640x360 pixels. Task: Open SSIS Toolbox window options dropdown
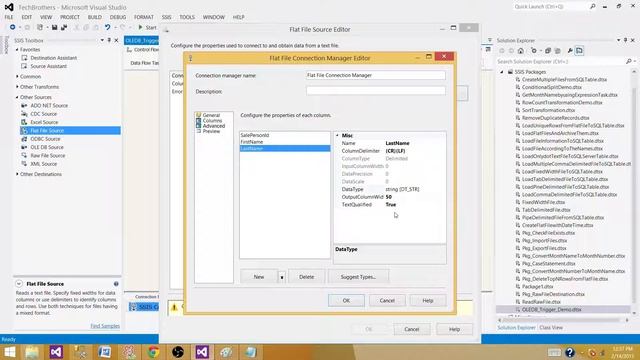[x=102, y=40]
